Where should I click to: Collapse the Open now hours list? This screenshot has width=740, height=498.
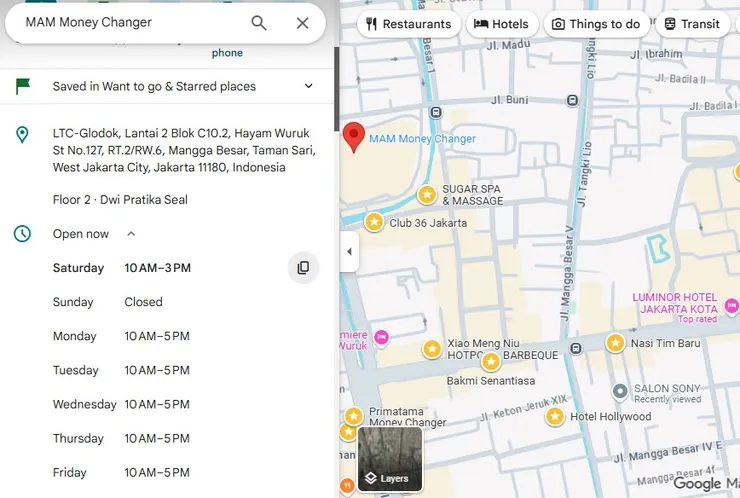point(131,234)
